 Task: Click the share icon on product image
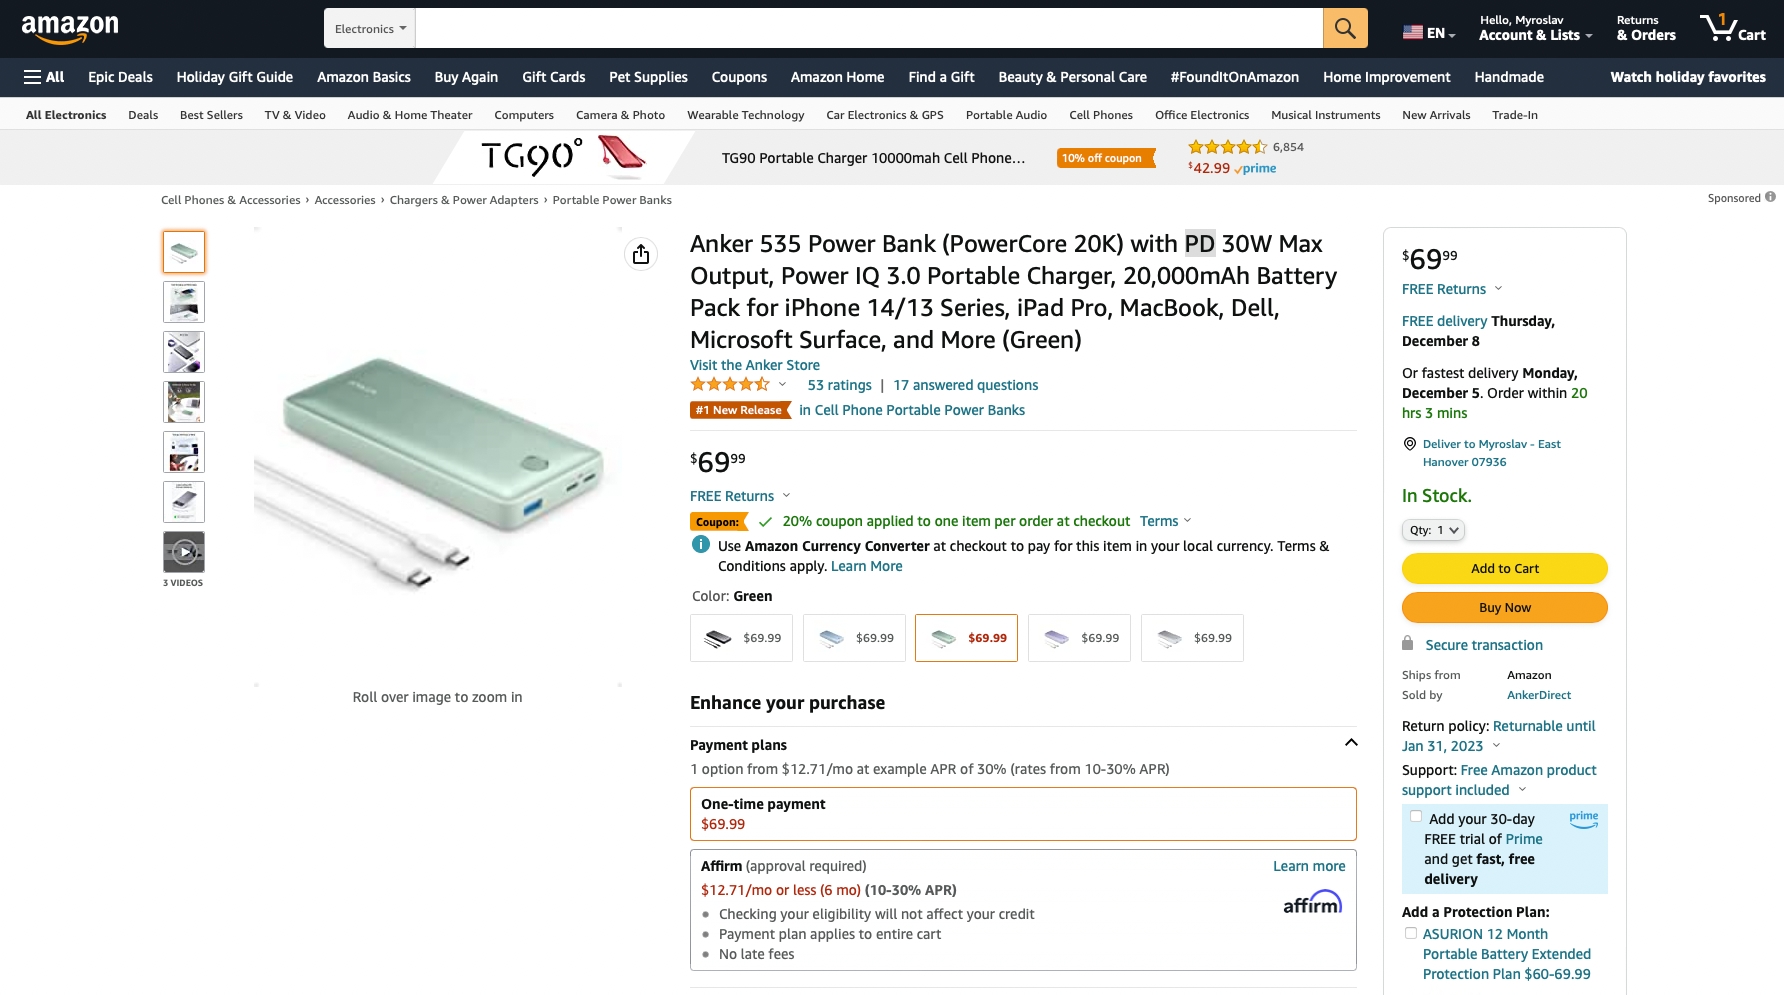641,254
